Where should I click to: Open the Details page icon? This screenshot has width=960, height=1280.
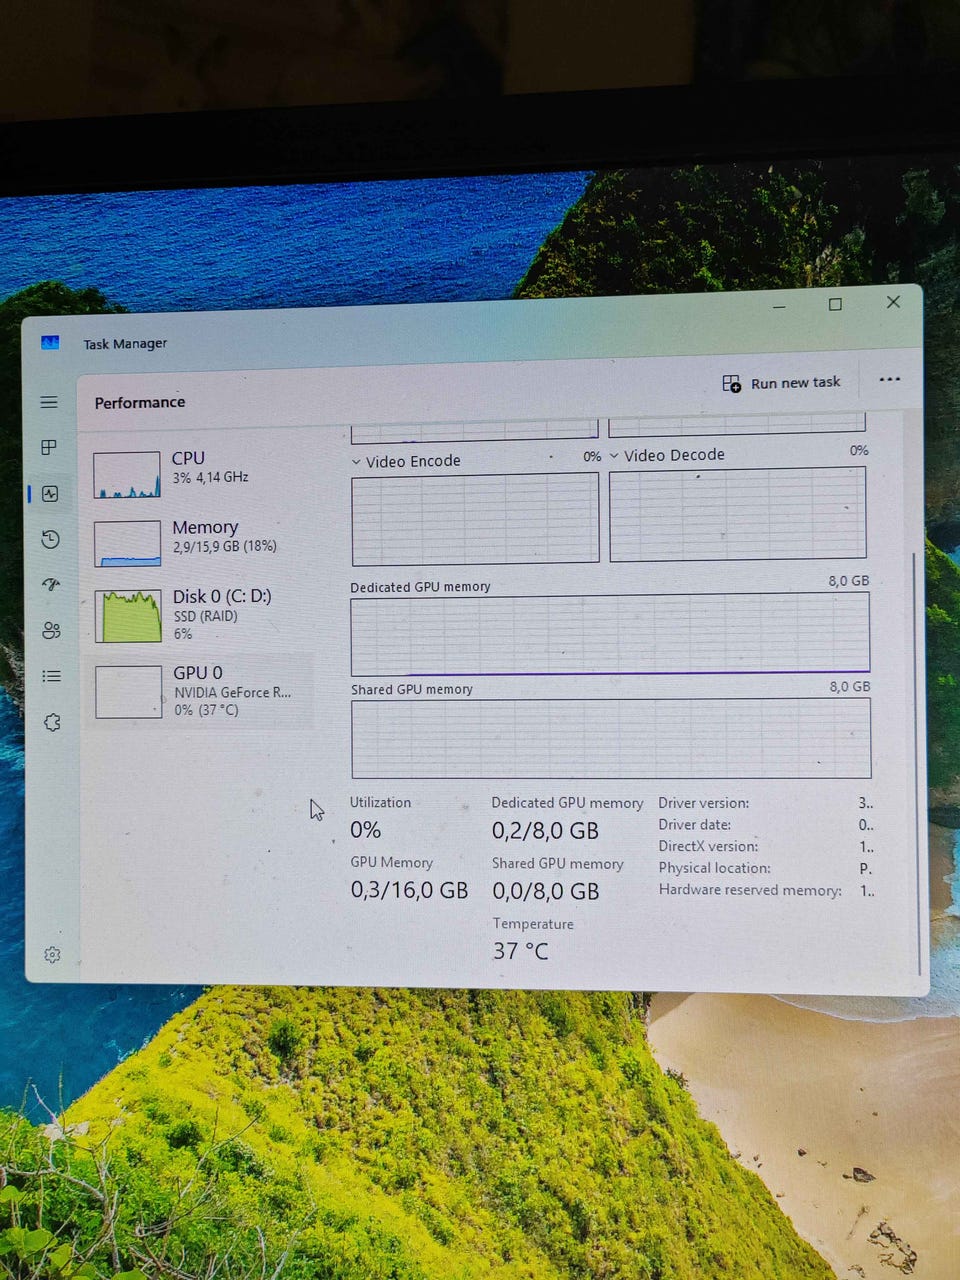click(52, 676)
